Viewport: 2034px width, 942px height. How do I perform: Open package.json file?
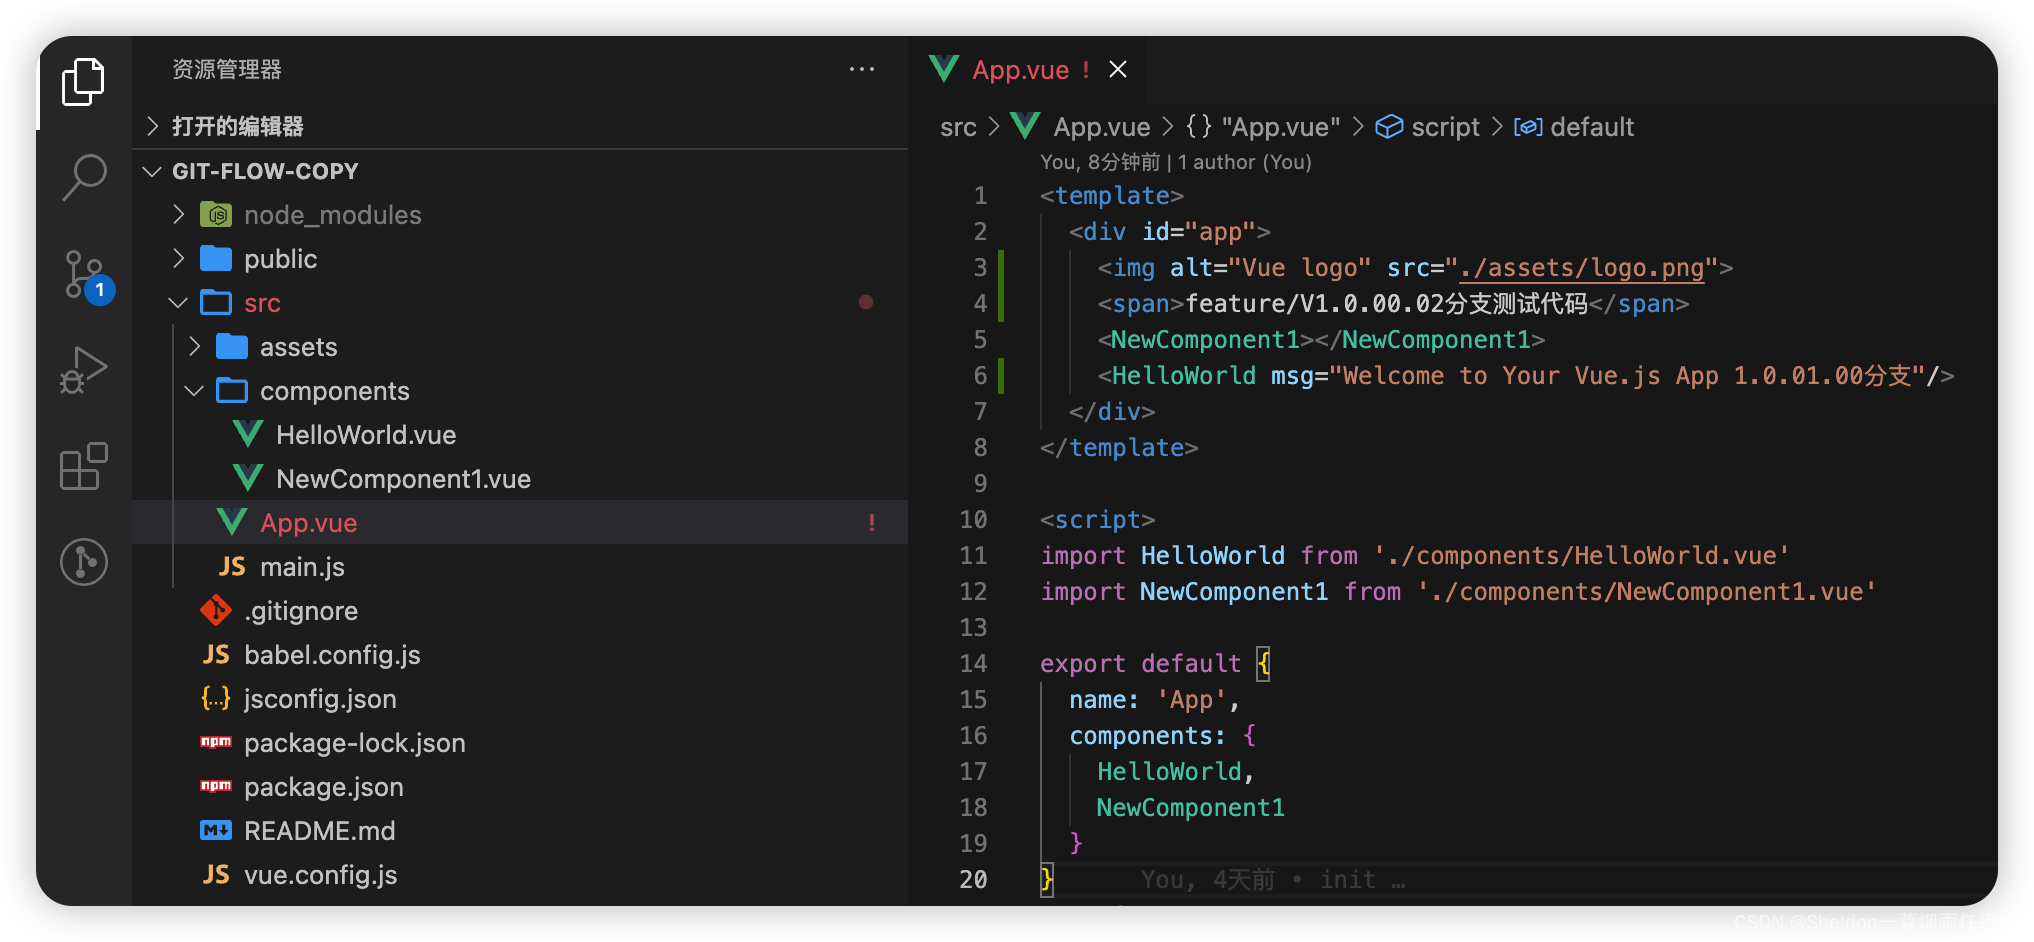324,787
